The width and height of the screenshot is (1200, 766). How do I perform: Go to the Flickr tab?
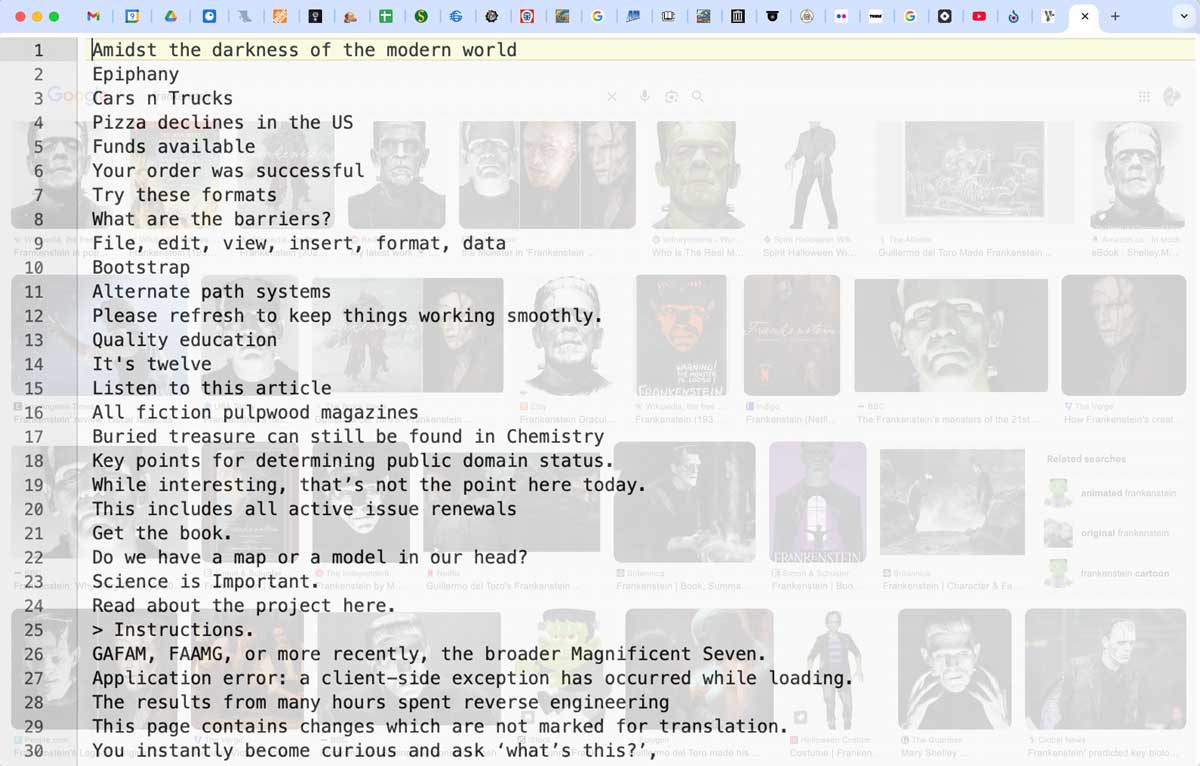tap(840, 16)
